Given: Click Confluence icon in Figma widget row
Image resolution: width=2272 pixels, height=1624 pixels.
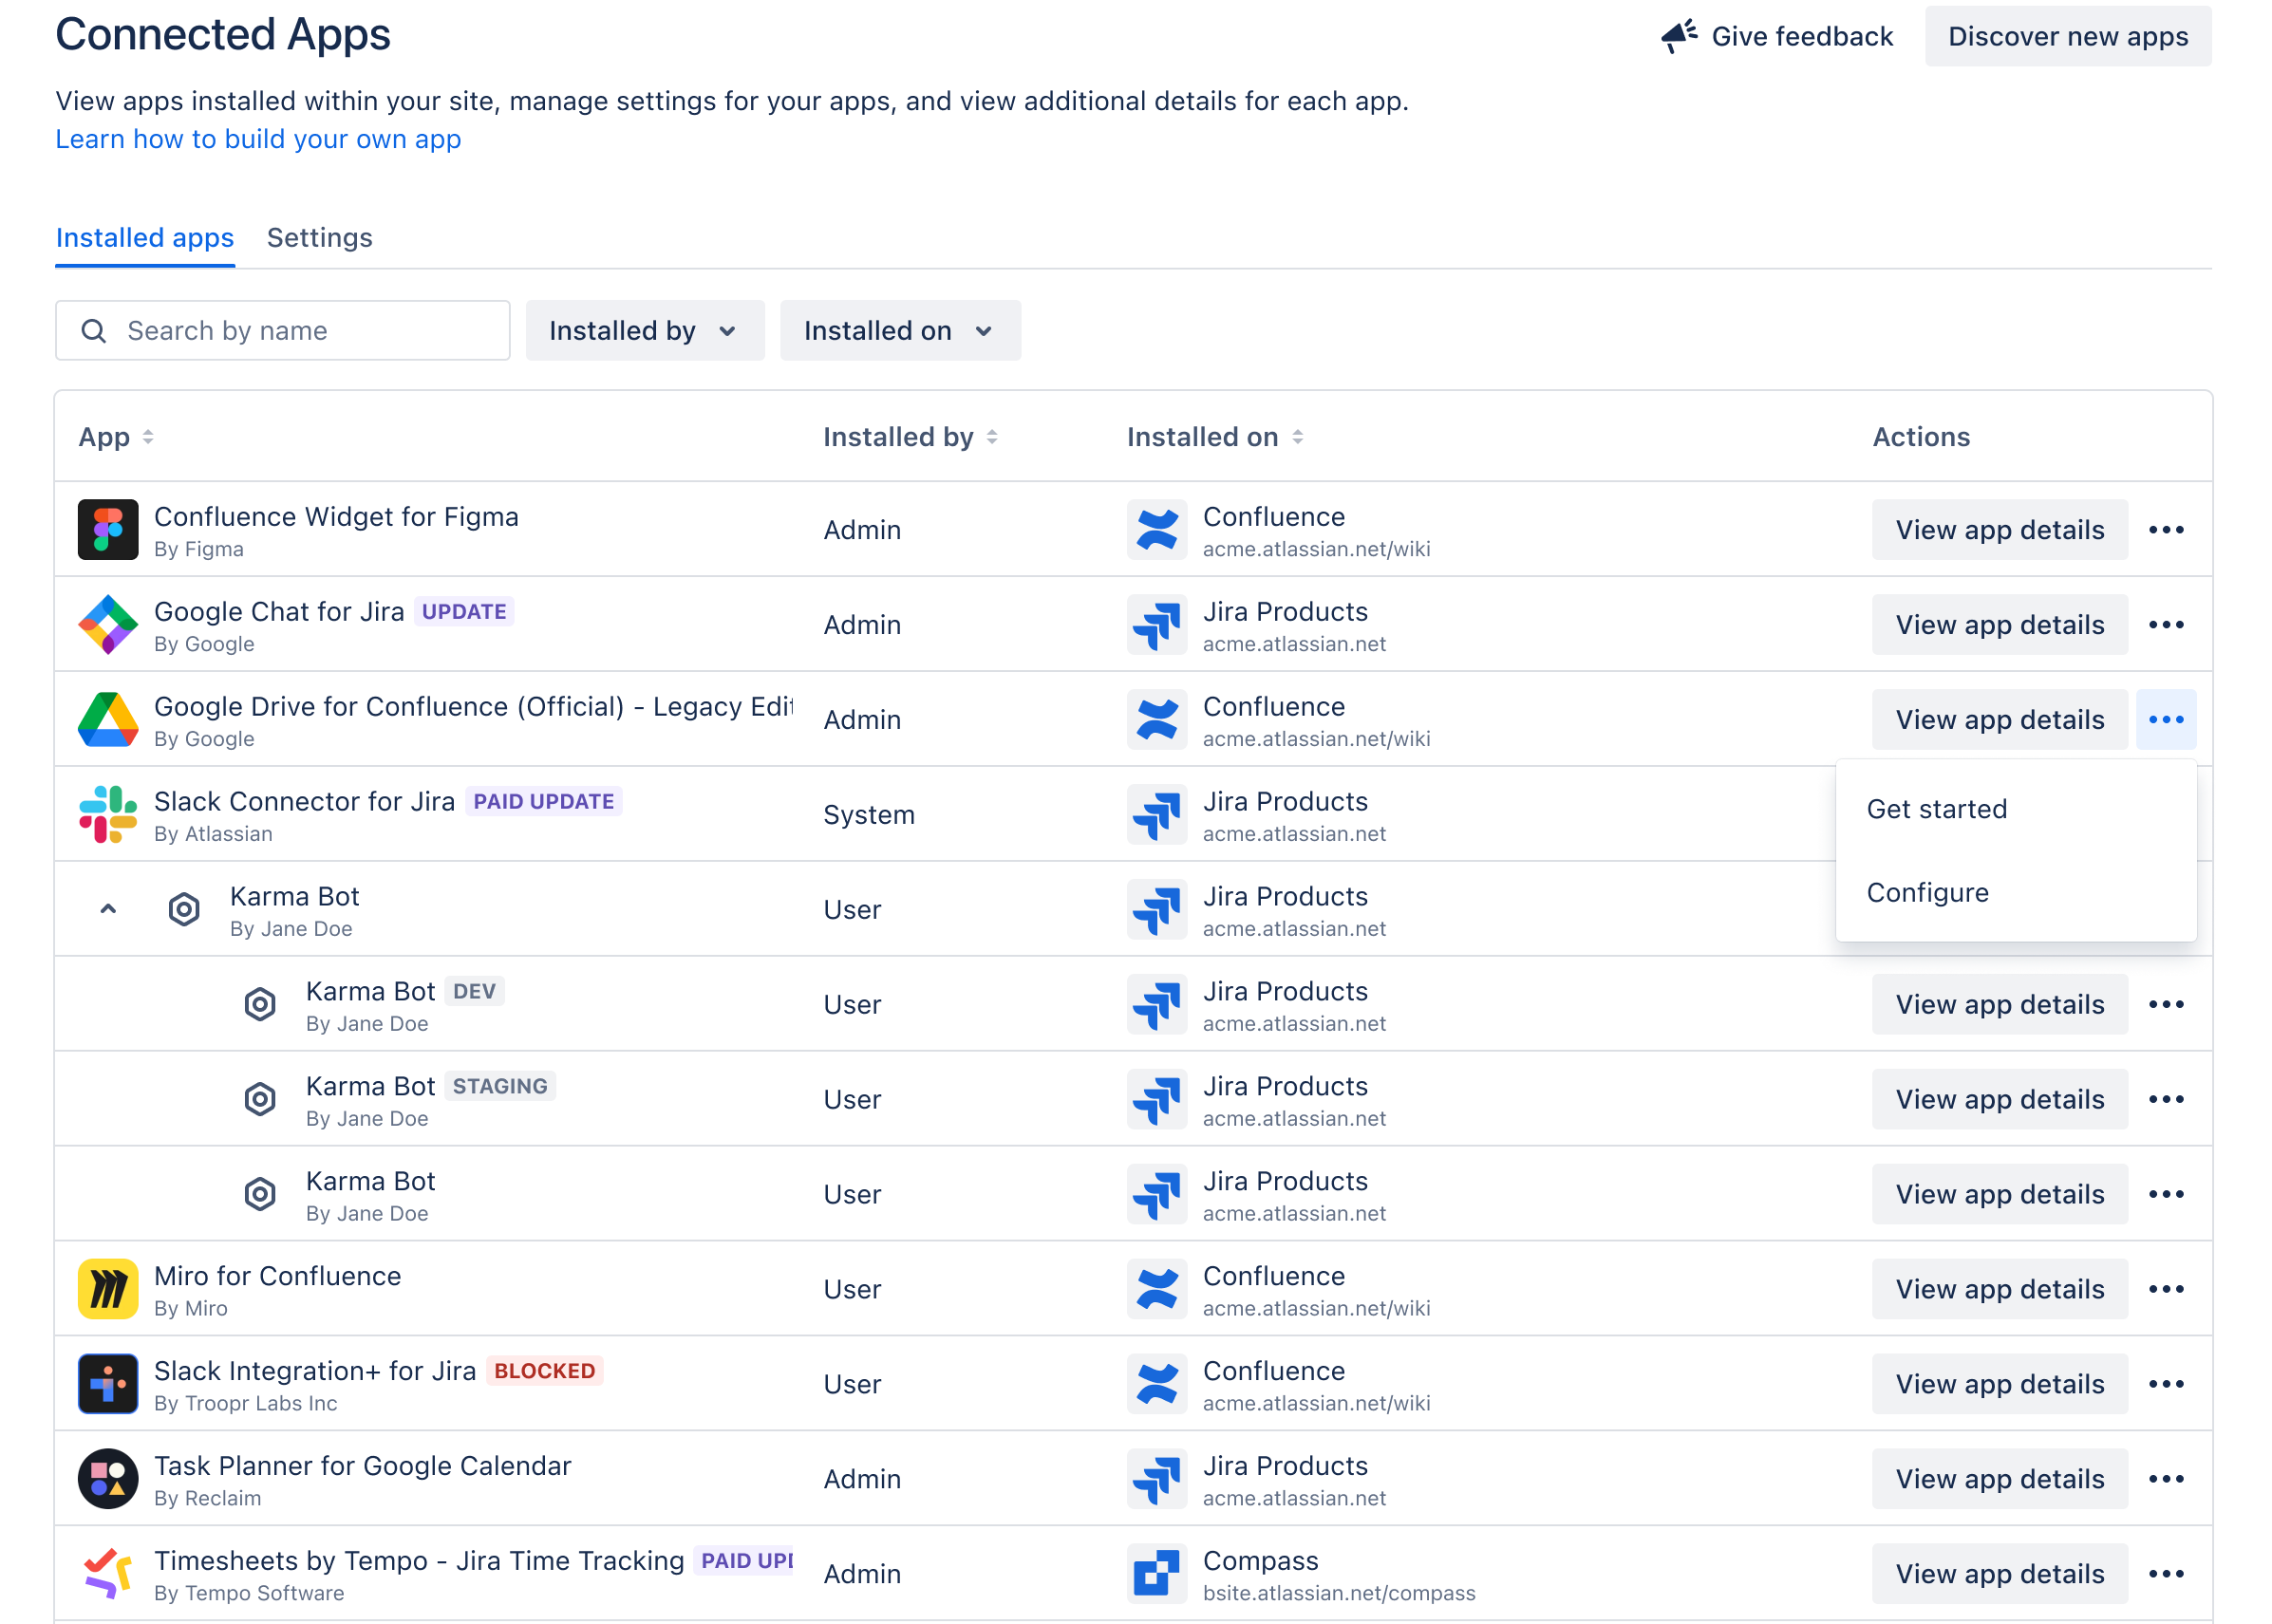Looking at the screenshot, I should pos(1157,530).
